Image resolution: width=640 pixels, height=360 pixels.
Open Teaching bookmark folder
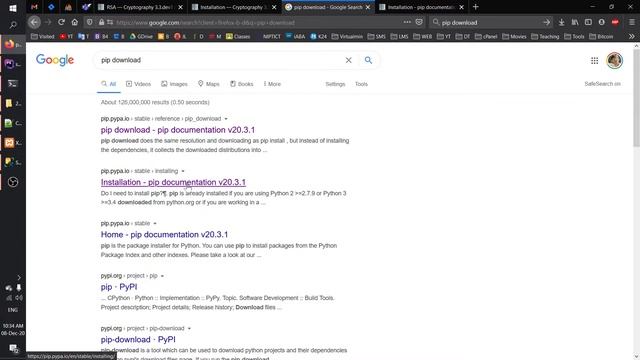[545, 36]
